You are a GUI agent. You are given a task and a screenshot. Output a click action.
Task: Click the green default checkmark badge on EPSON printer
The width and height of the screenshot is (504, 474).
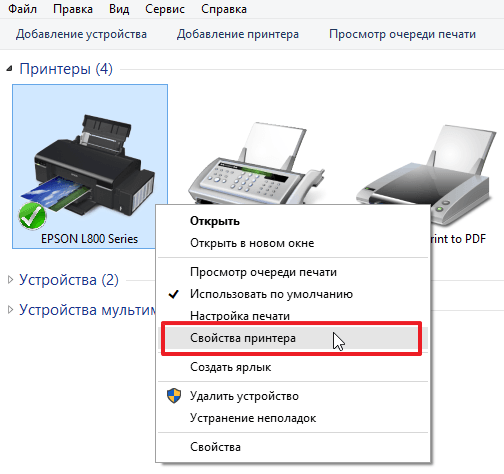[x=32, y=217]
